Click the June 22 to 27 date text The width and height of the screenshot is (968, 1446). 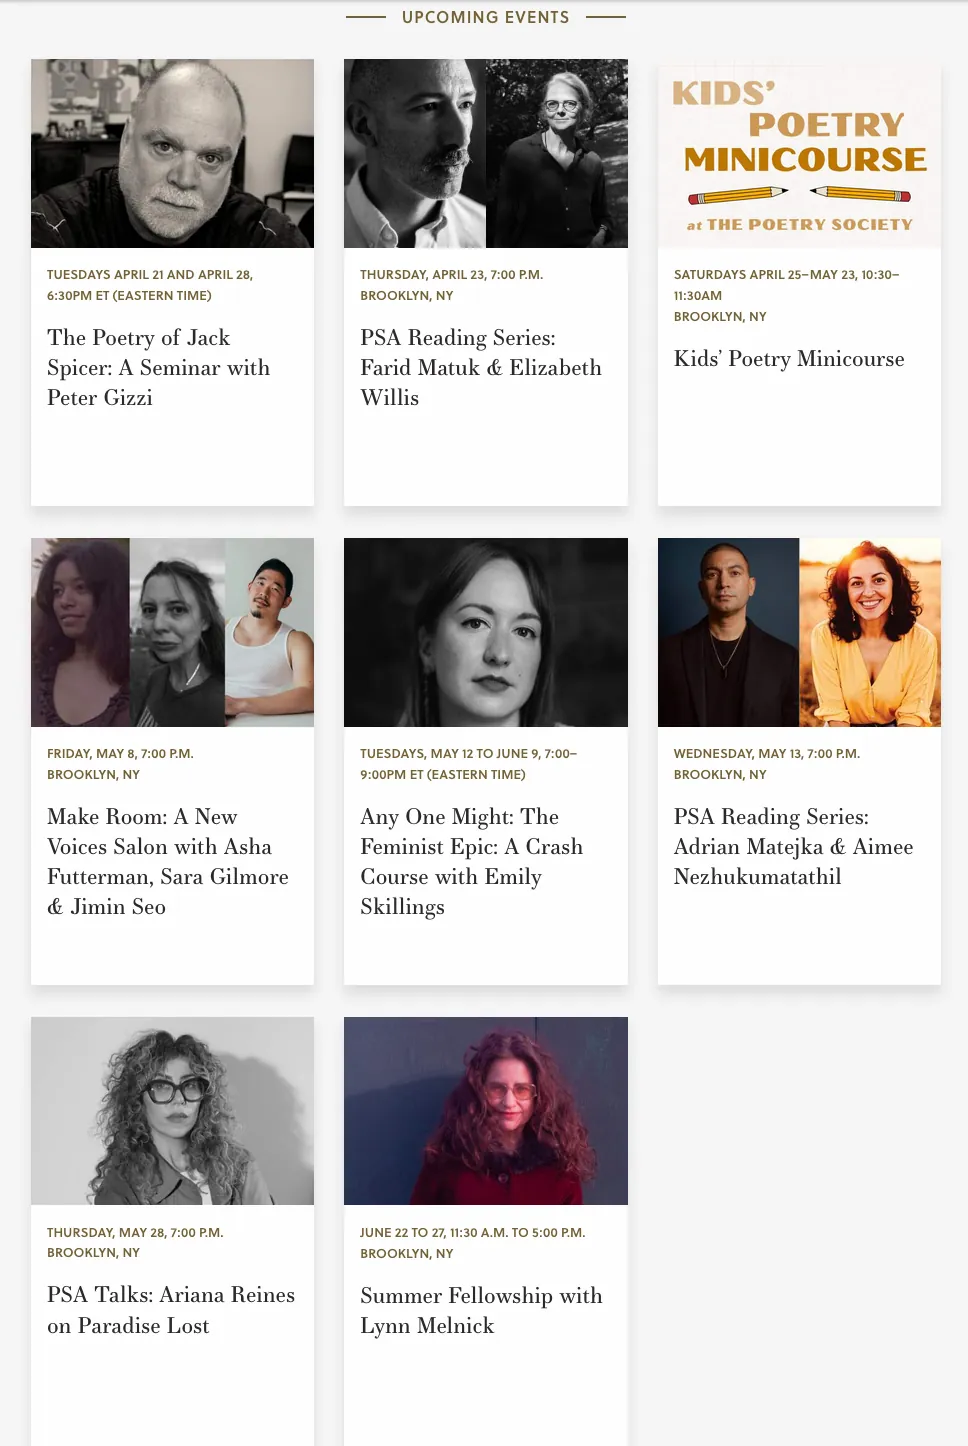[x=472, y=1233]
